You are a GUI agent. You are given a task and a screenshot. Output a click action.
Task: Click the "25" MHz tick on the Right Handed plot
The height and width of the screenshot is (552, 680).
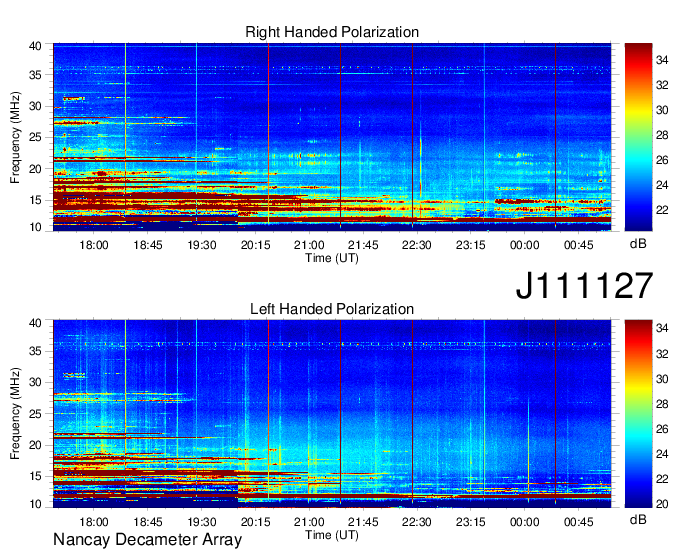tap(35, 137)
